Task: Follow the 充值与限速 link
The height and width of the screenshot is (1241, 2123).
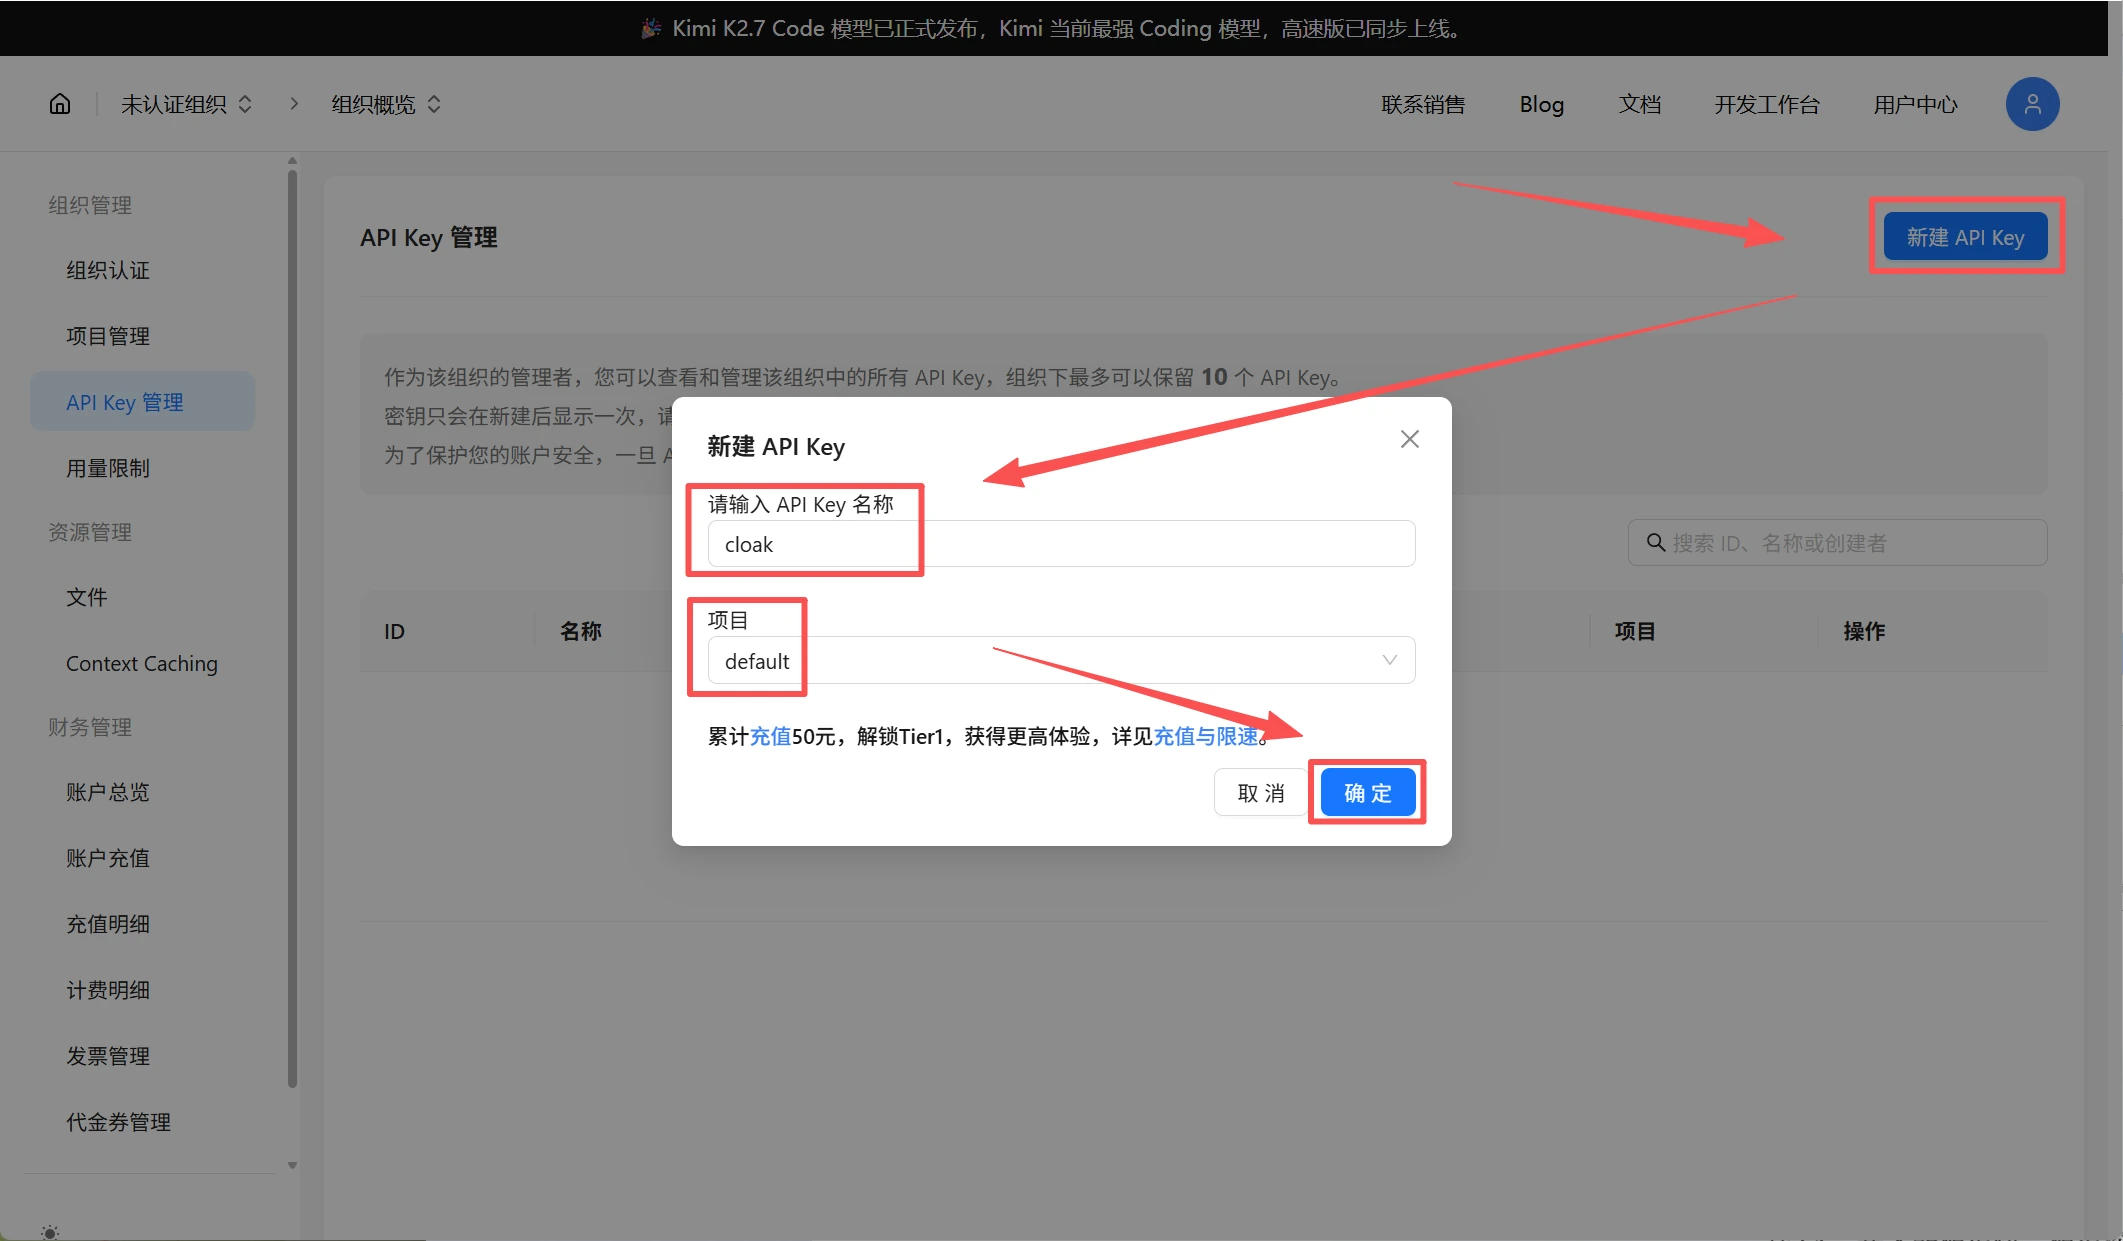Action: 1206,737
